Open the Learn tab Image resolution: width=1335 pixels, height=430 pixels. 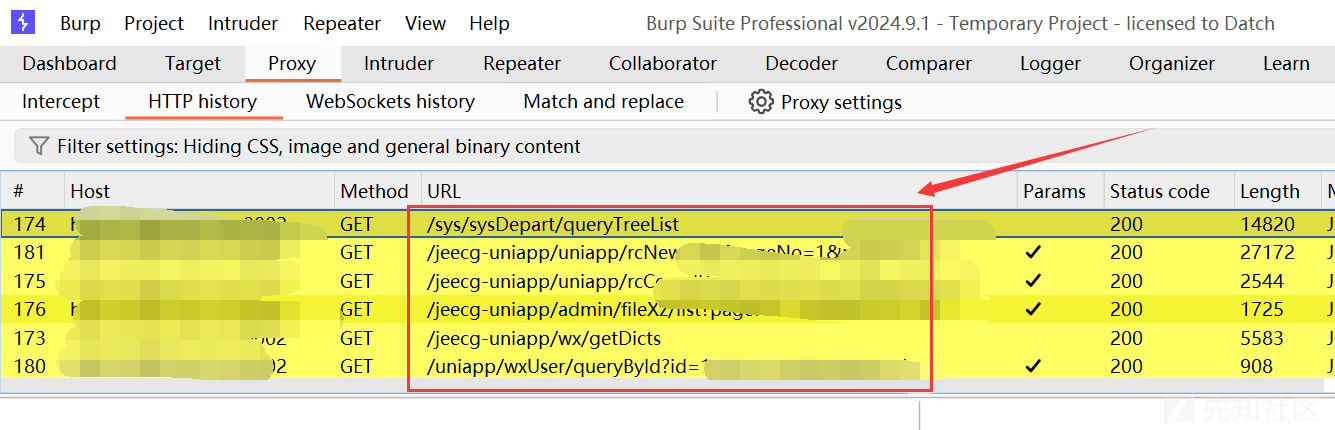pos(1286,63)
